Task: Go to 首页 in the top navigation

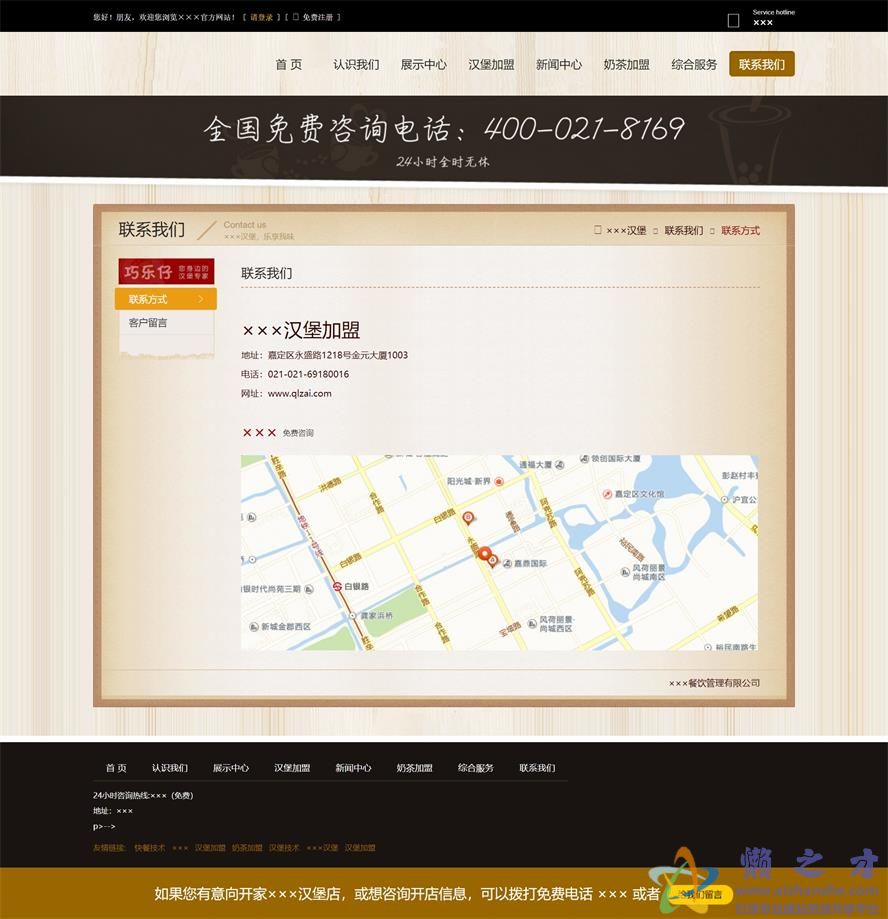Action: (288, 64)
